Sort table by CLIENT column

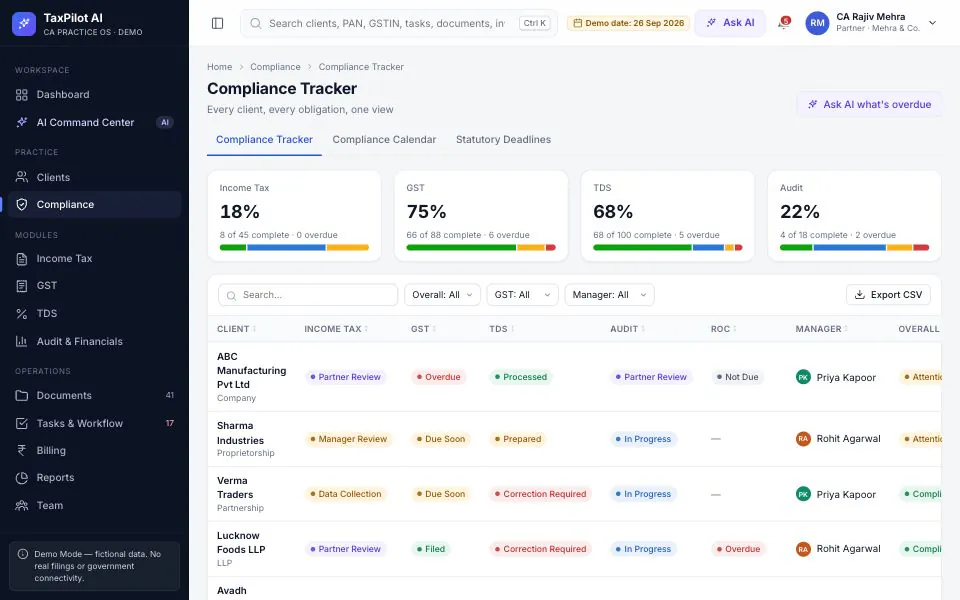pos(236,329)
